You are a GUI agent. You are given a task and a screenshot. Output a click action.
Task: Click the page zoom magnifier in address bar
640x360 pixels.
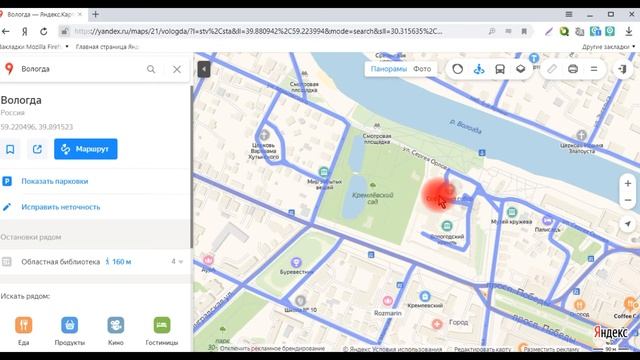492,31
